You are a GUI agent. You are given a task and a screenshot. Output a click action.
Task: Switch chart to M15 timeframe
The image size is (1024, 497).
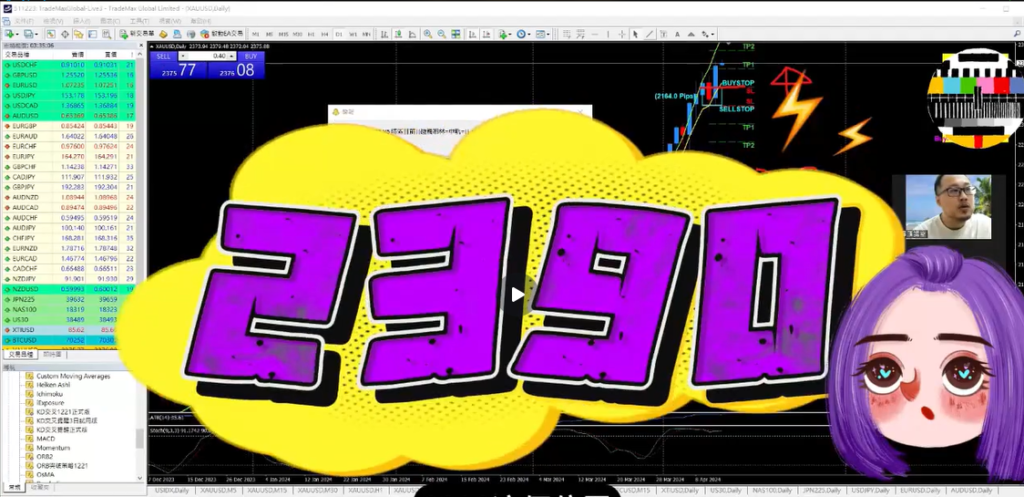pyautogui.click(x=283, y=34)
